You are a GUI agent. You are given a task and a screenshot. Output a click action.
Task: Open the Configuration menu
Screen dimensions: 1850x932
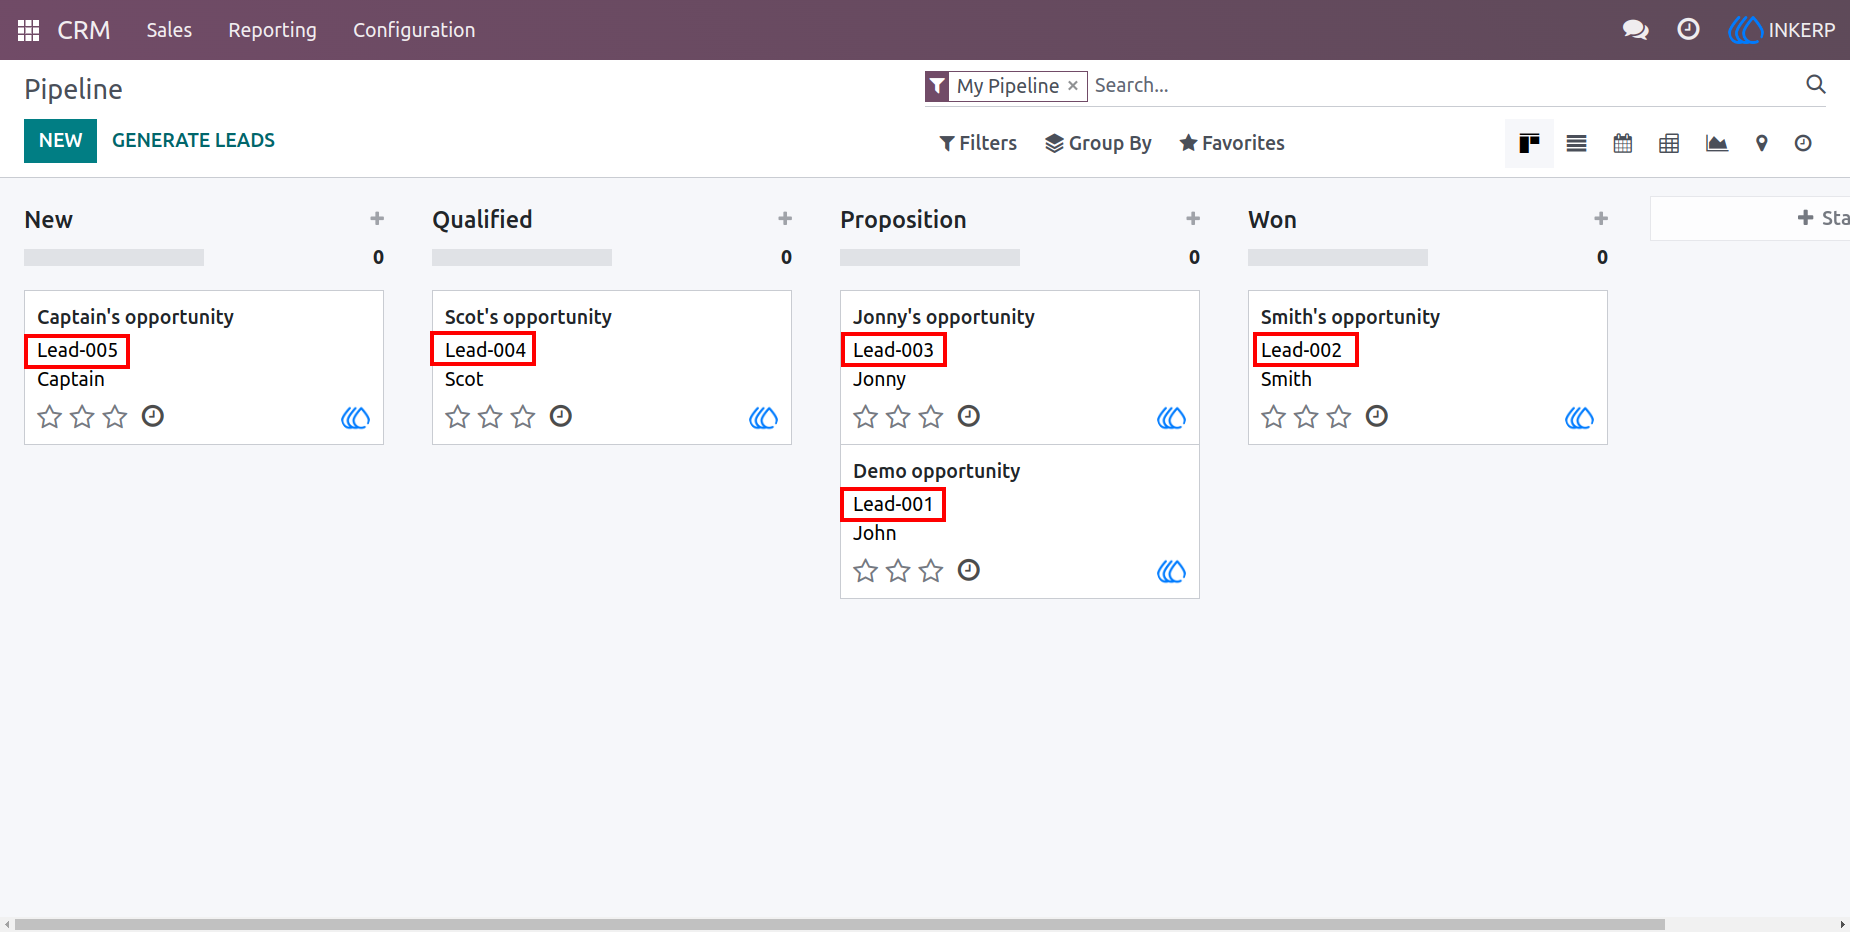(414, 30)
